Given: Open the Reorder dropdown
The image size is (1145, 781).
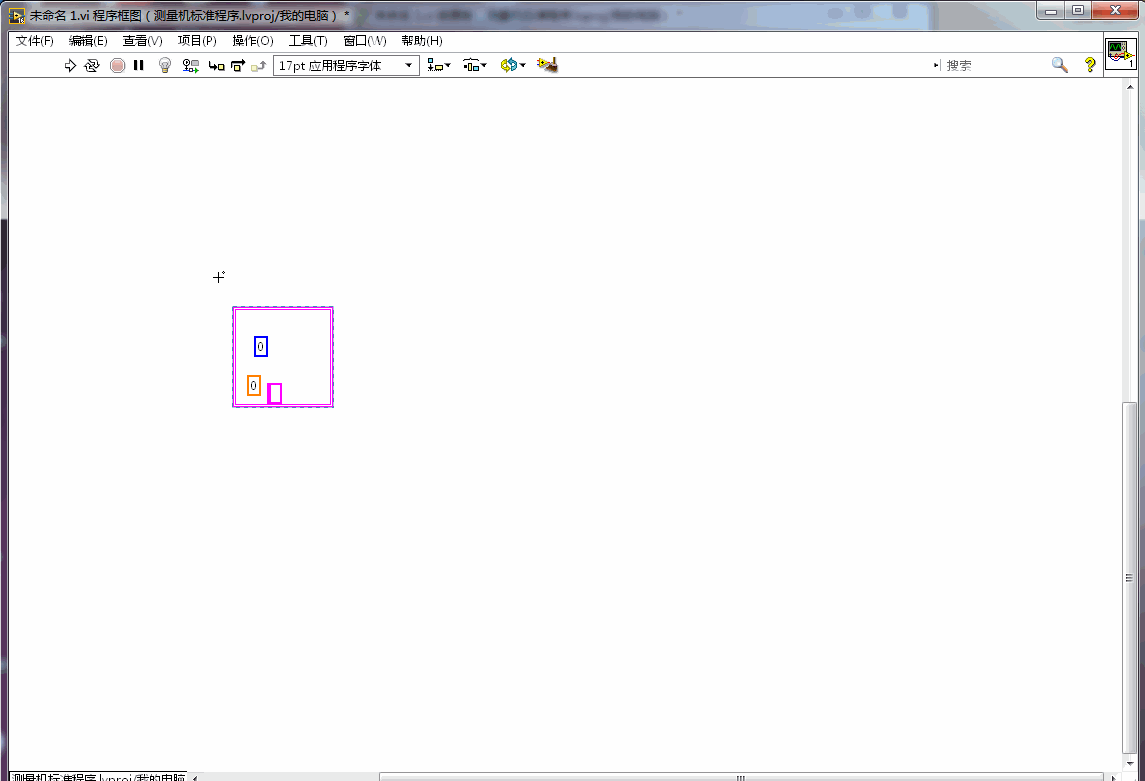Looking at the screenshot, I should point(513,66).
